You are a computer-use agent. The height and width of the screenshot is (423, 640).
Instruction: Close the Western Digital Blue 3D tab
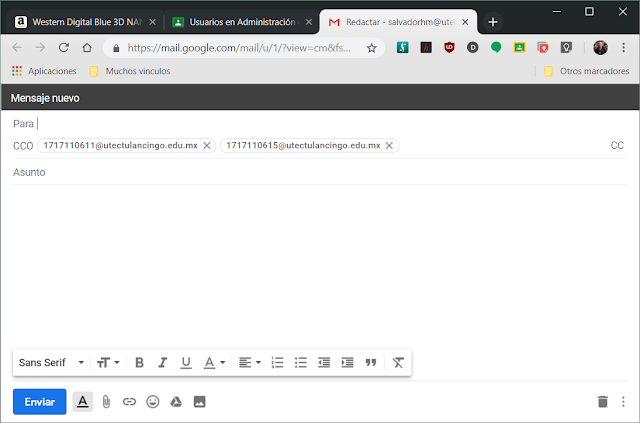point(152,22)
